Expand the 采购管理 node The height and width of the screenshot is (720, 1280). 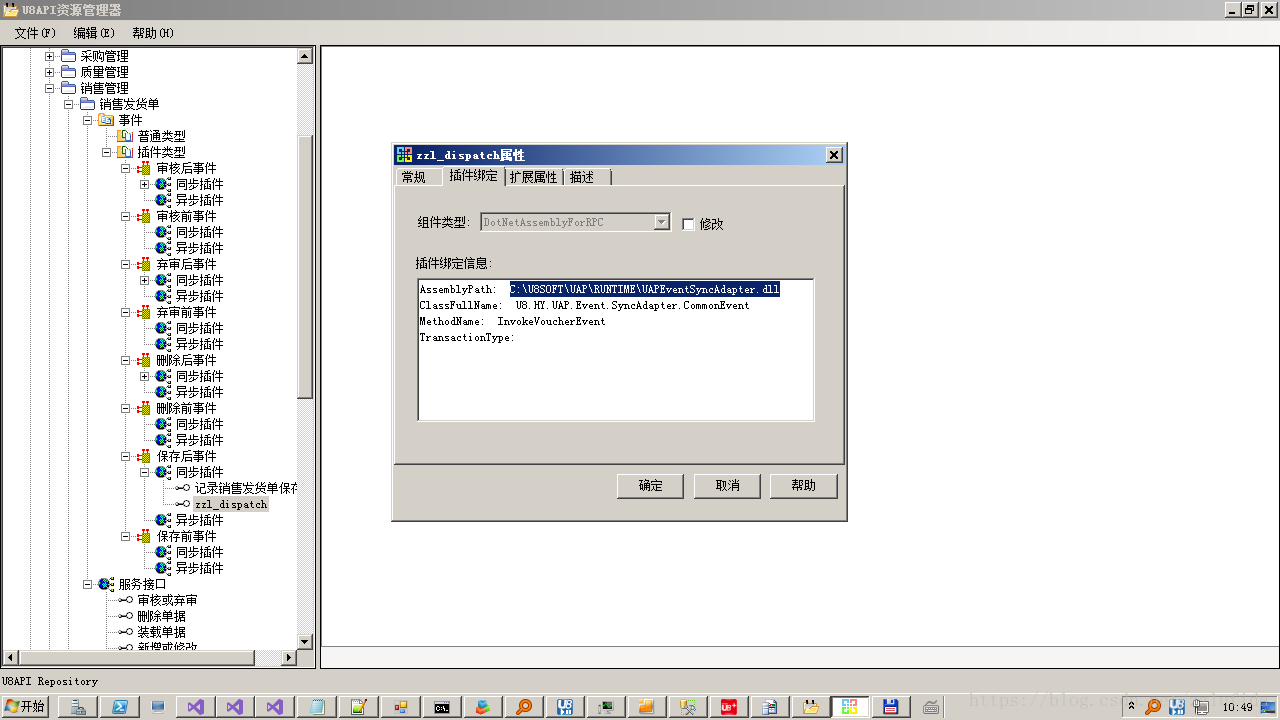pos(49,56)
